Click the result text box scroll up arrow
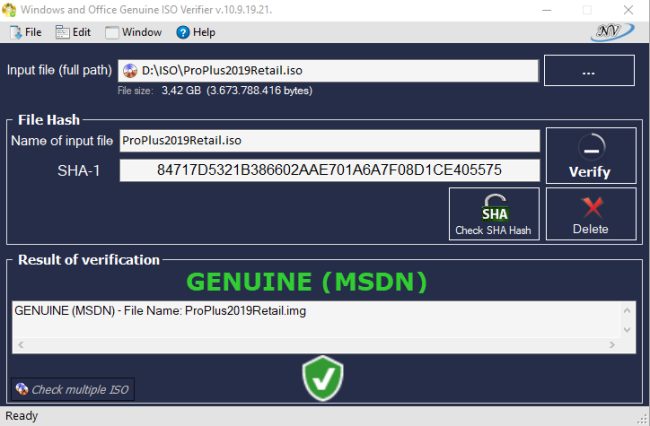Screen dimensions: 650x426 [x=627, y=310]
